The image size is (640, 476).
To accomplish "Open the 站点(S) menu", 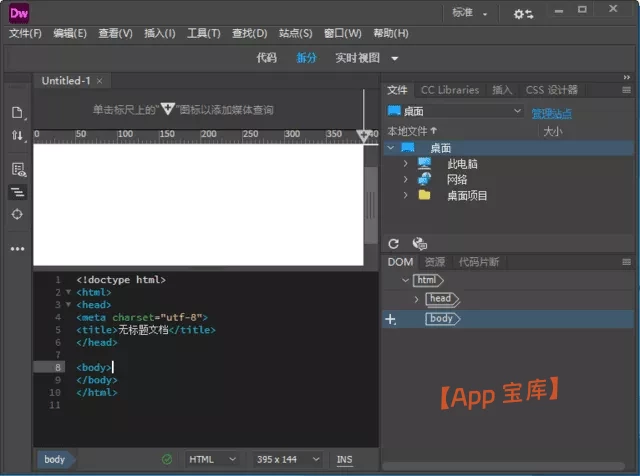I will [296, 33].
